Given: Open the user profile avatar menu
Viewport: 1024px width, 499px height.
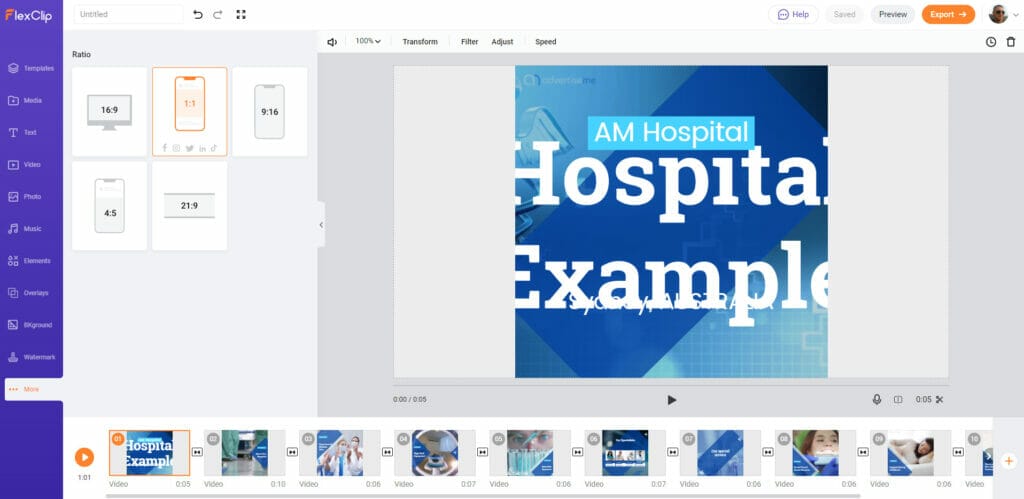Looking at the screenshot, I should (1003, 14).
